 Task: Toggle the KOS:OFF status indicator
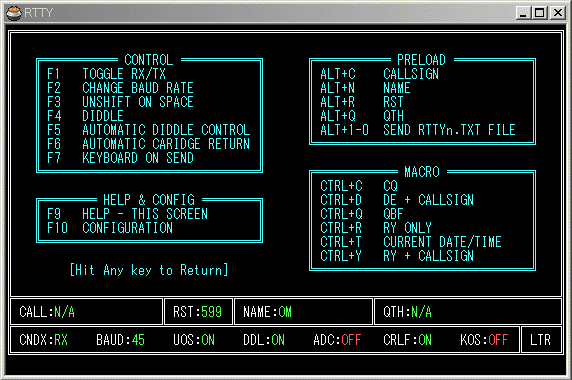tap(484, 340)
